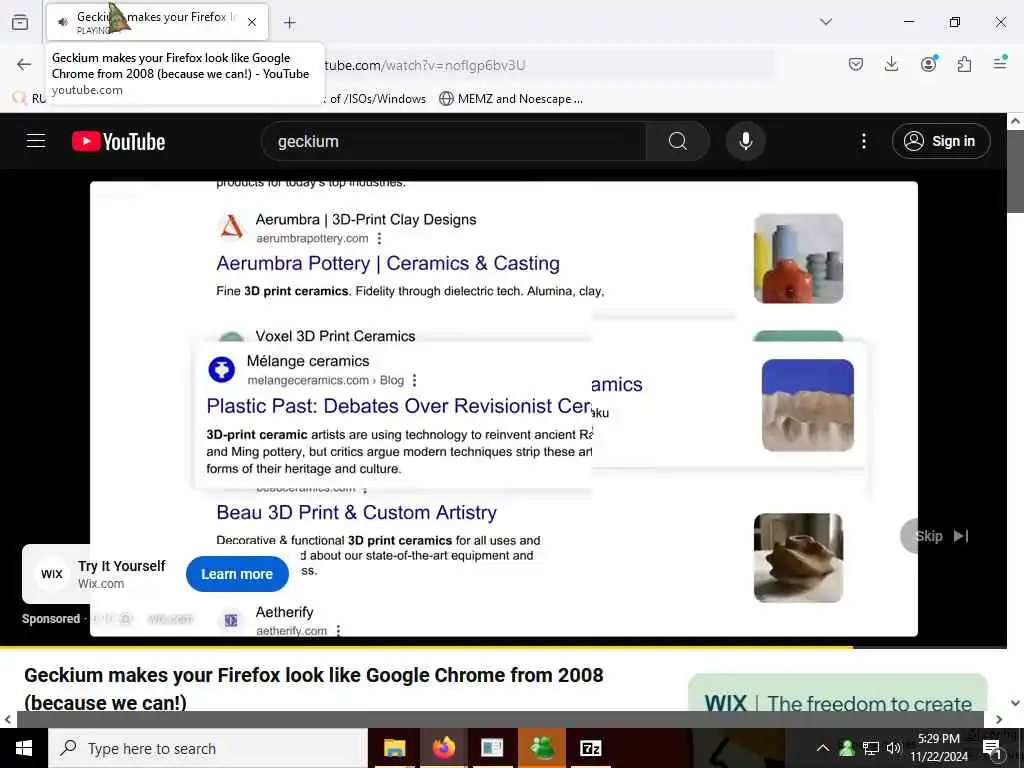Open the Firefox application hamburger menu
The width and height of the screenshot is (1024, 768).
pos(1000,63)
